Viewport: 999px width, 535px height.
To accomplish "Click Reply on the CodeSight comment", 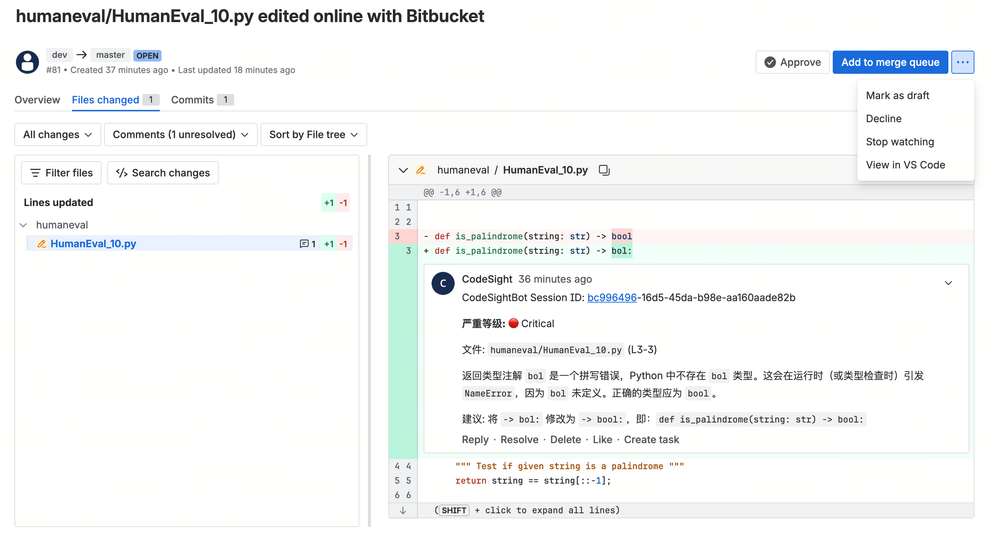I will [475, 439].
